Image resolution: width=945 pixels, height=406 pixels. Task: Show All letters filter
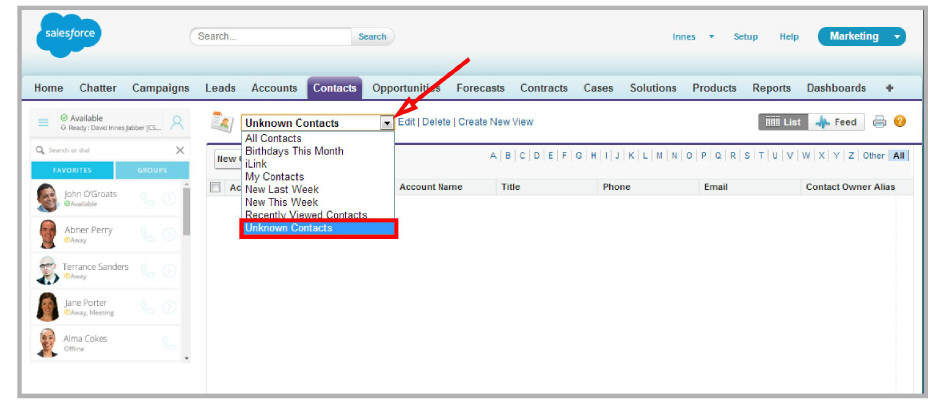tap(899, 155)
